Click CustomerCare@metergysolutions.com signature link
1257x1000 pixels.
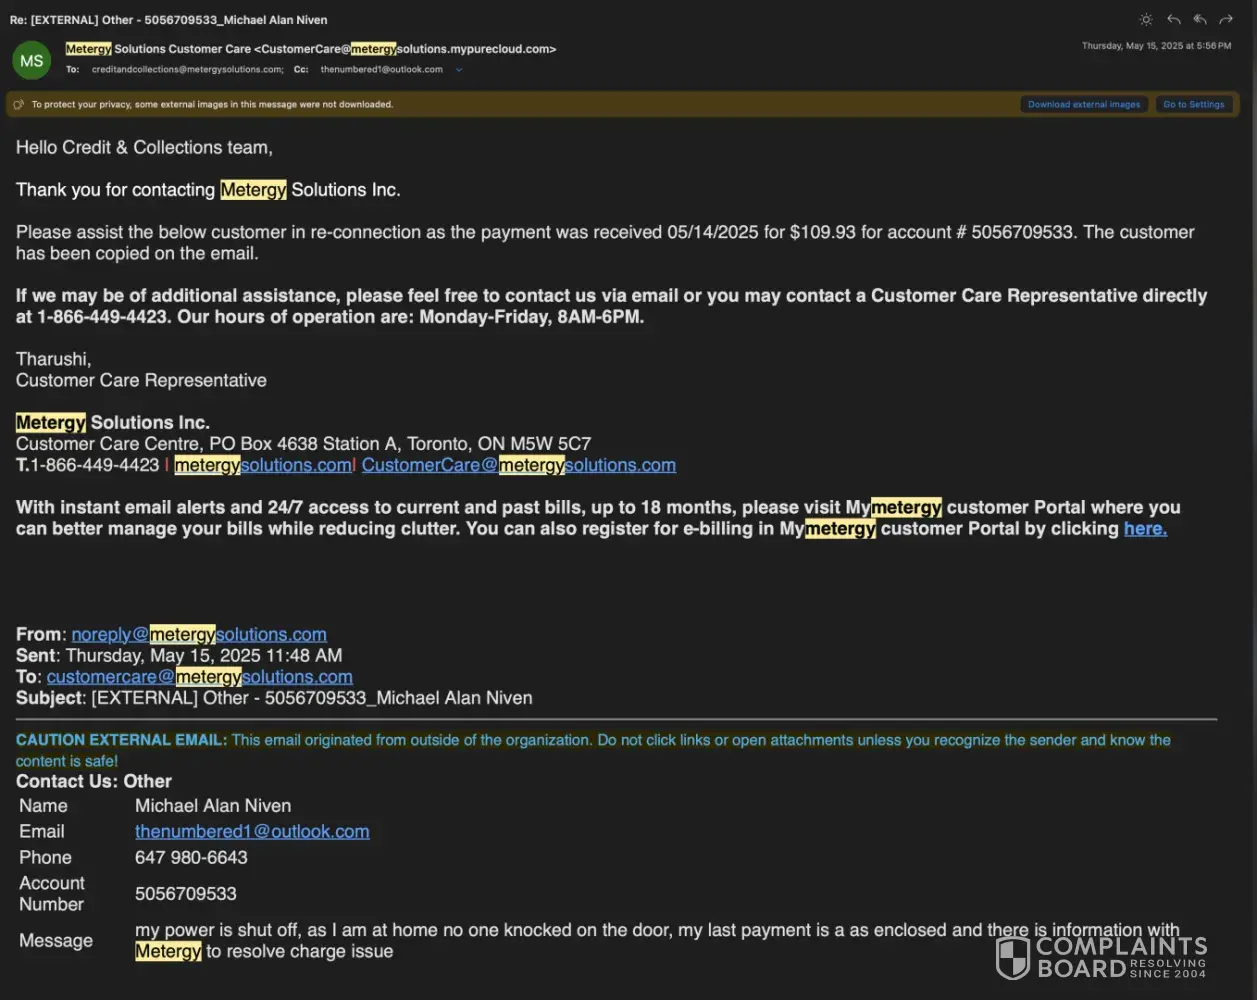click(x=519, y=465)
